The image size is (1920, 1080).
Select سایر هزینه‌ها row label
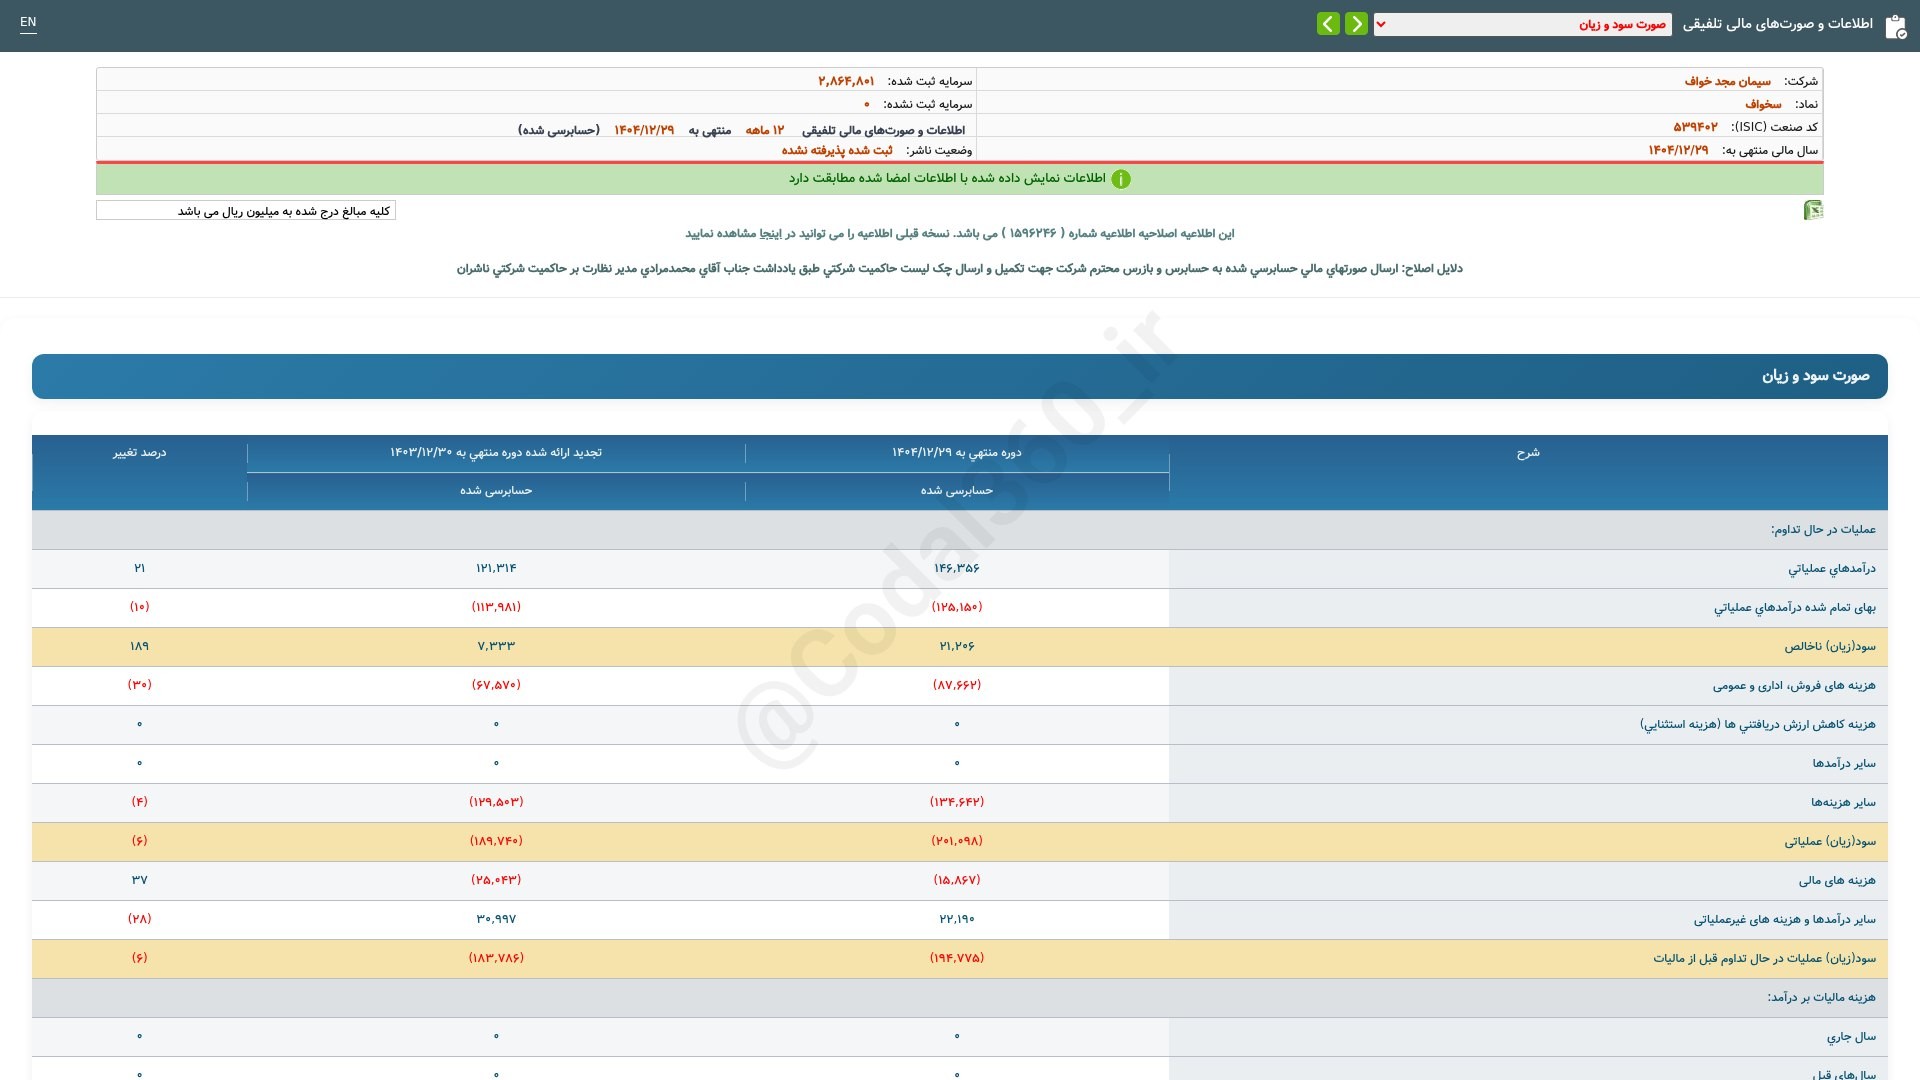coord(1843,803)
